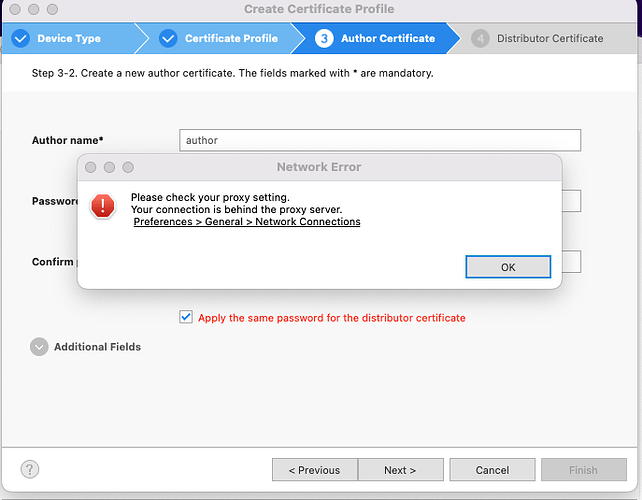Click the < Previous button
The image size is (642, 500).
click(315, 470)
